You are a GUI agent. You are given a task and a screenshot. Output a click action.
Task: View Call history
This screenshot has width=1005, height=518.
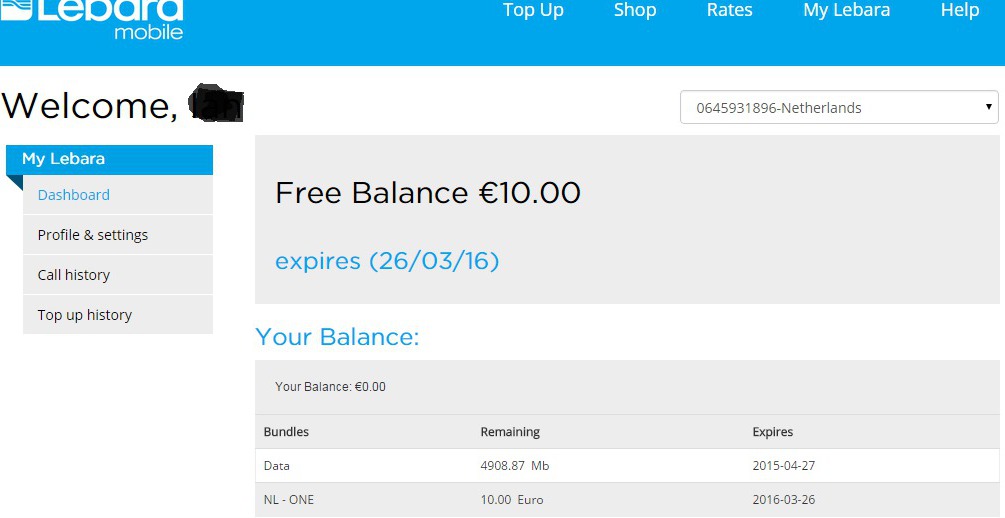click(74, 275)
